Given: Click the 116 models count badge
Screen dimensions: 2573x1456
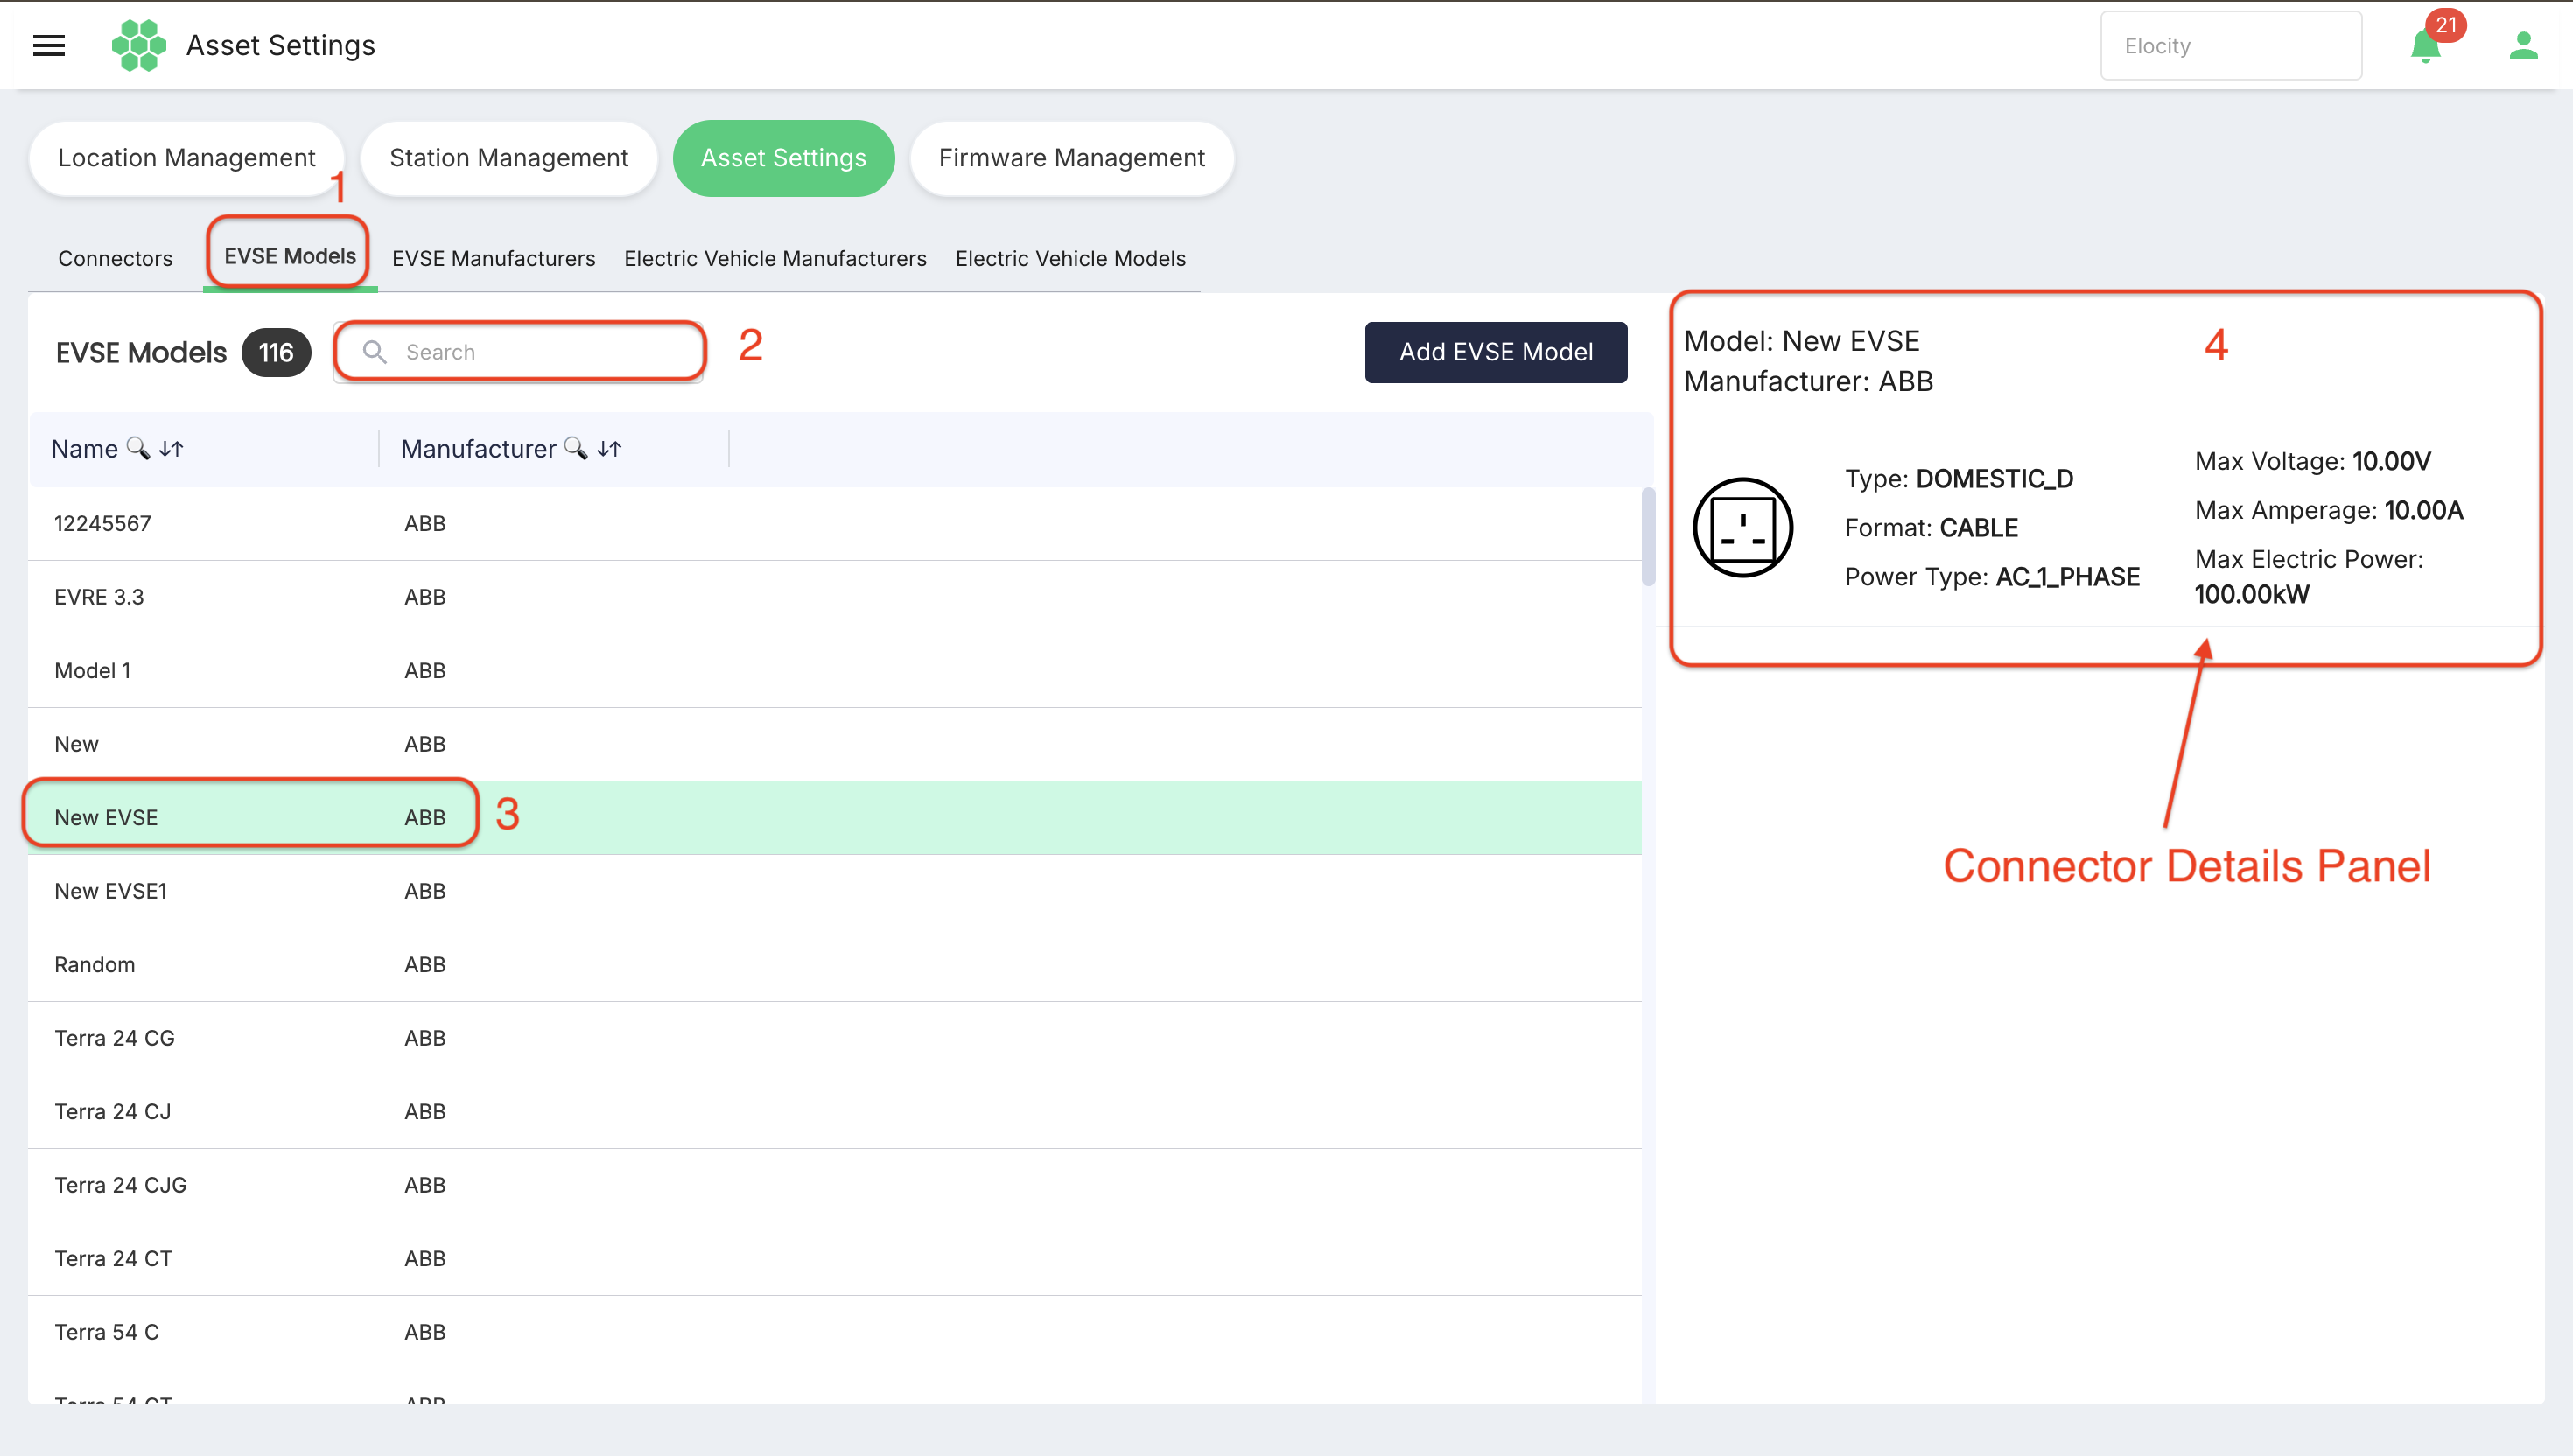Looking at the screenshot, I should (x=276, y=352).
